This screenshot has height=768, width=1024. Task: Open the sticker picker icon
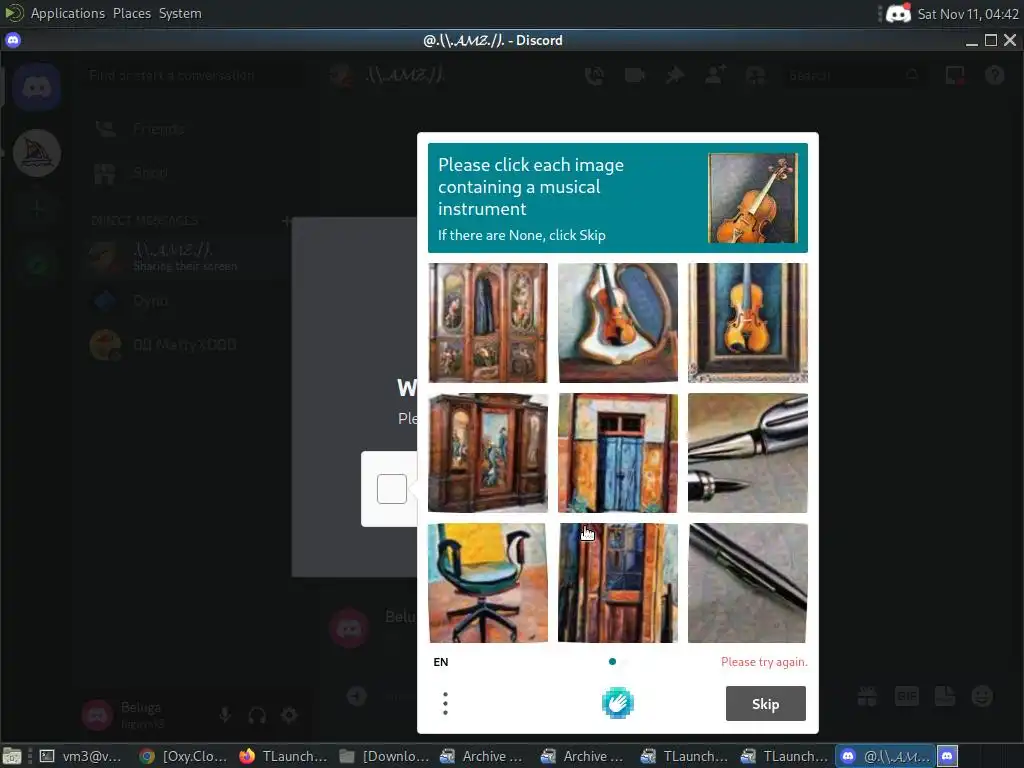click(945, 696)
